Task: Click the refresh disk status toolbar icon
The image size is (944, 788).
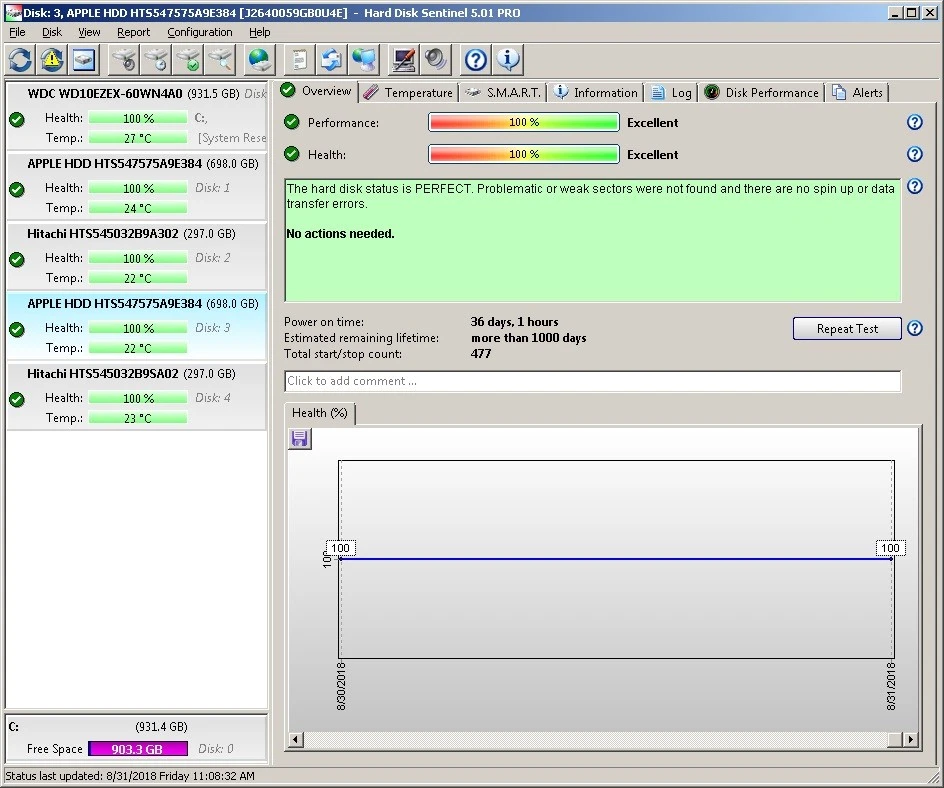Action: coord(20,60)
